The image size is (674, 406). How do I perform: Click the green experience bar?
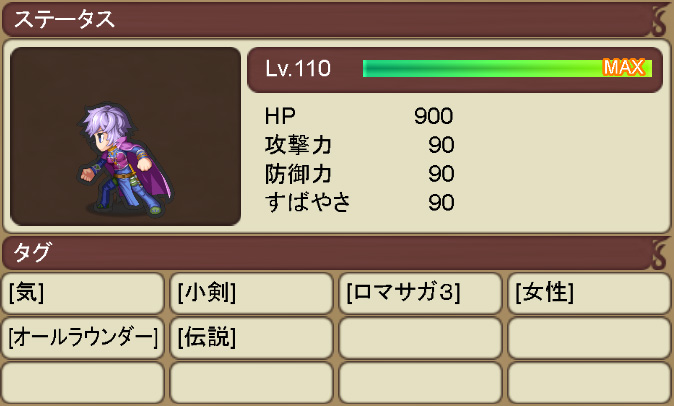click(507, 68)
